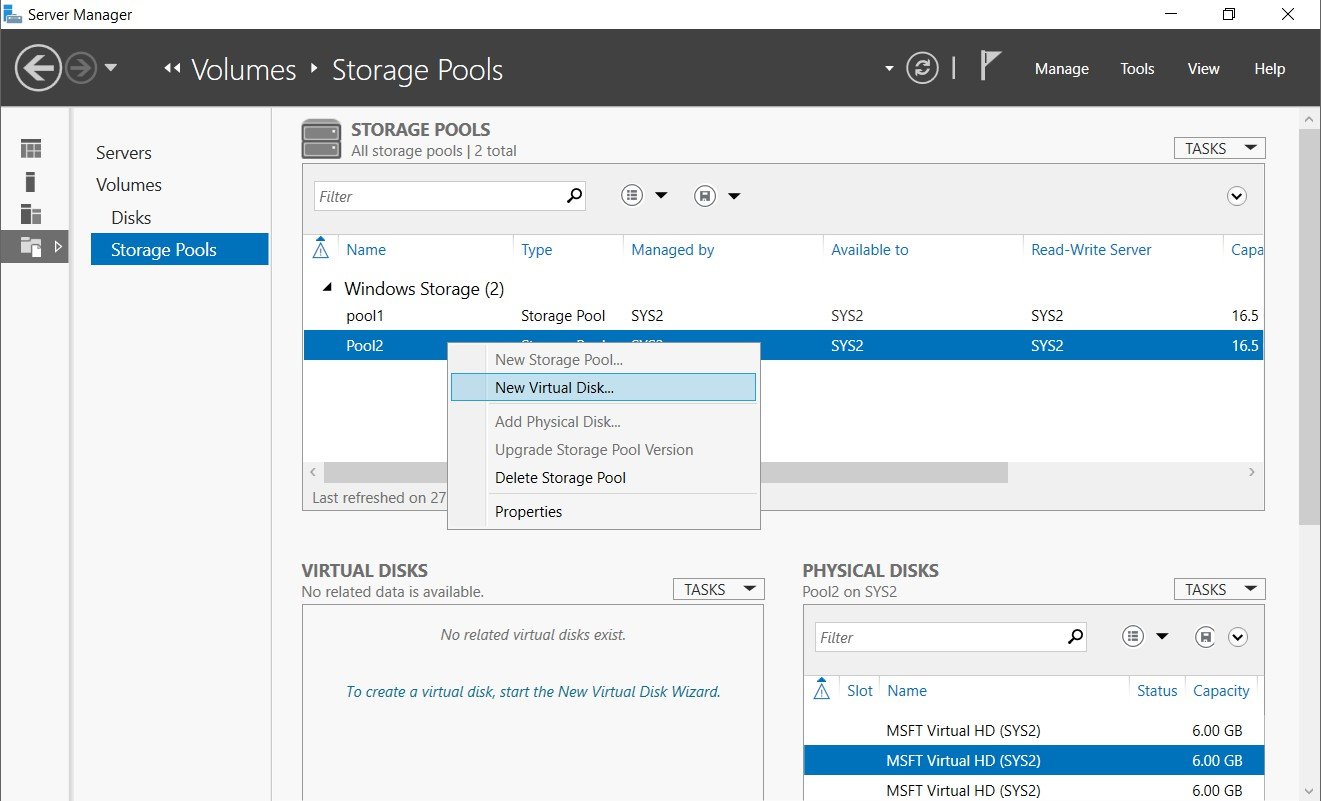Click the back navigation arrow button
This screenshot has height=801, width=1321.
[x=39, y=68]
